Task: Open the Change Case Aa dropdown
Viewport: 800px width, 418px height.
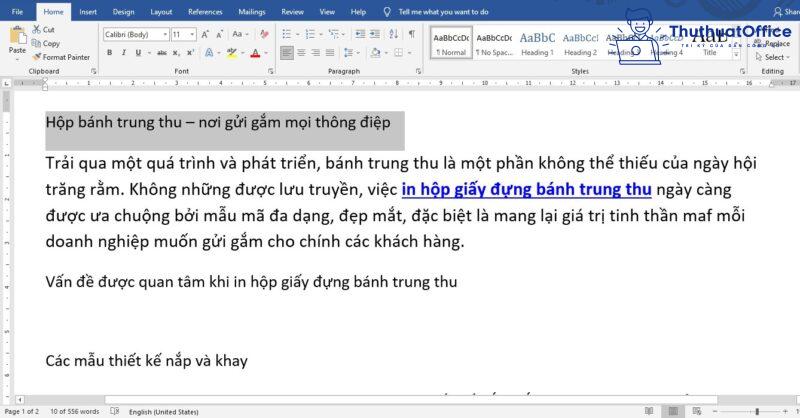Action: 240,34
